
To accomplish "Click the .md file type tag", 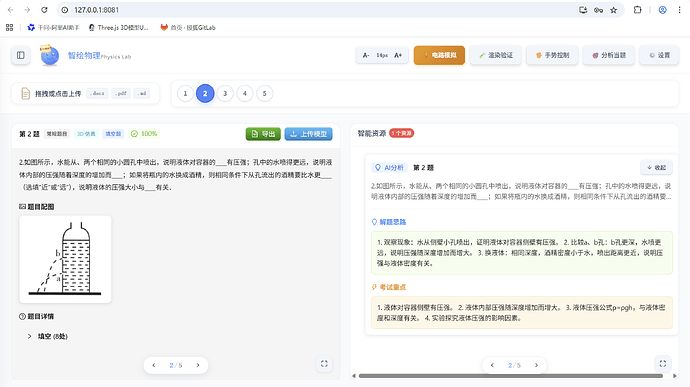I will pos(142,93).
